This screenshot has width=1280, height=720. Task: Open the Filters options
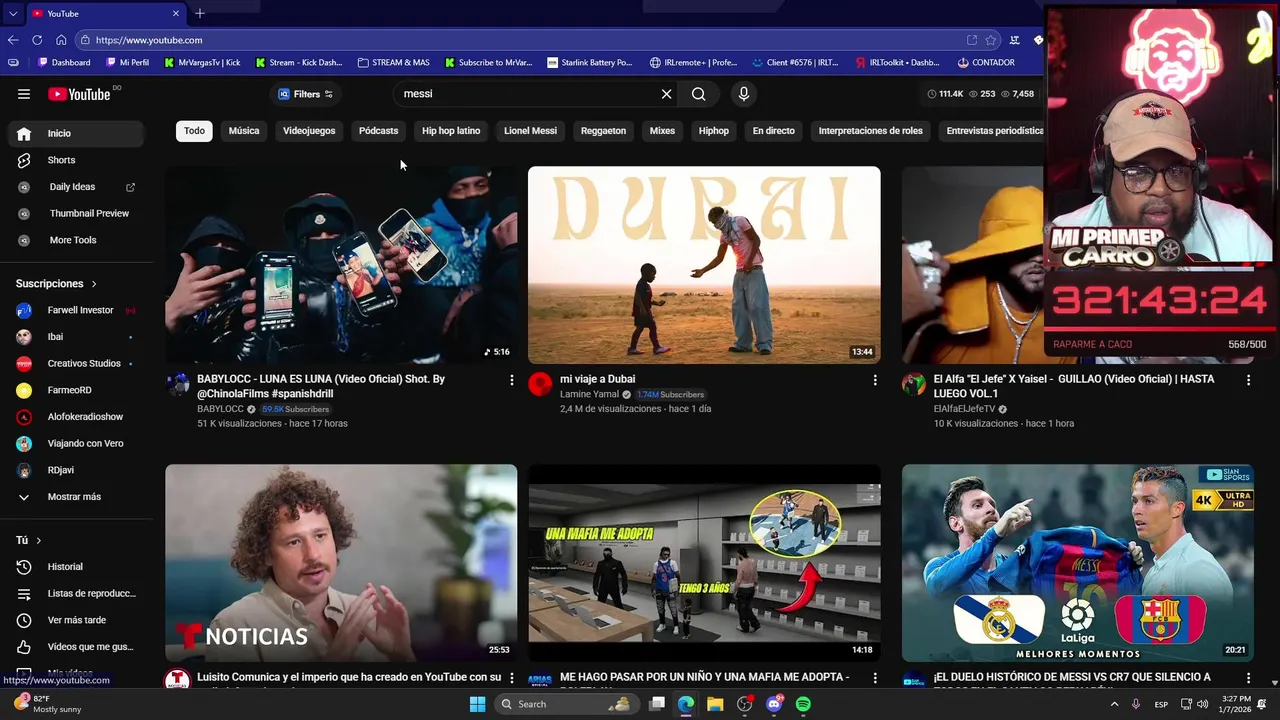click(306, 94)
